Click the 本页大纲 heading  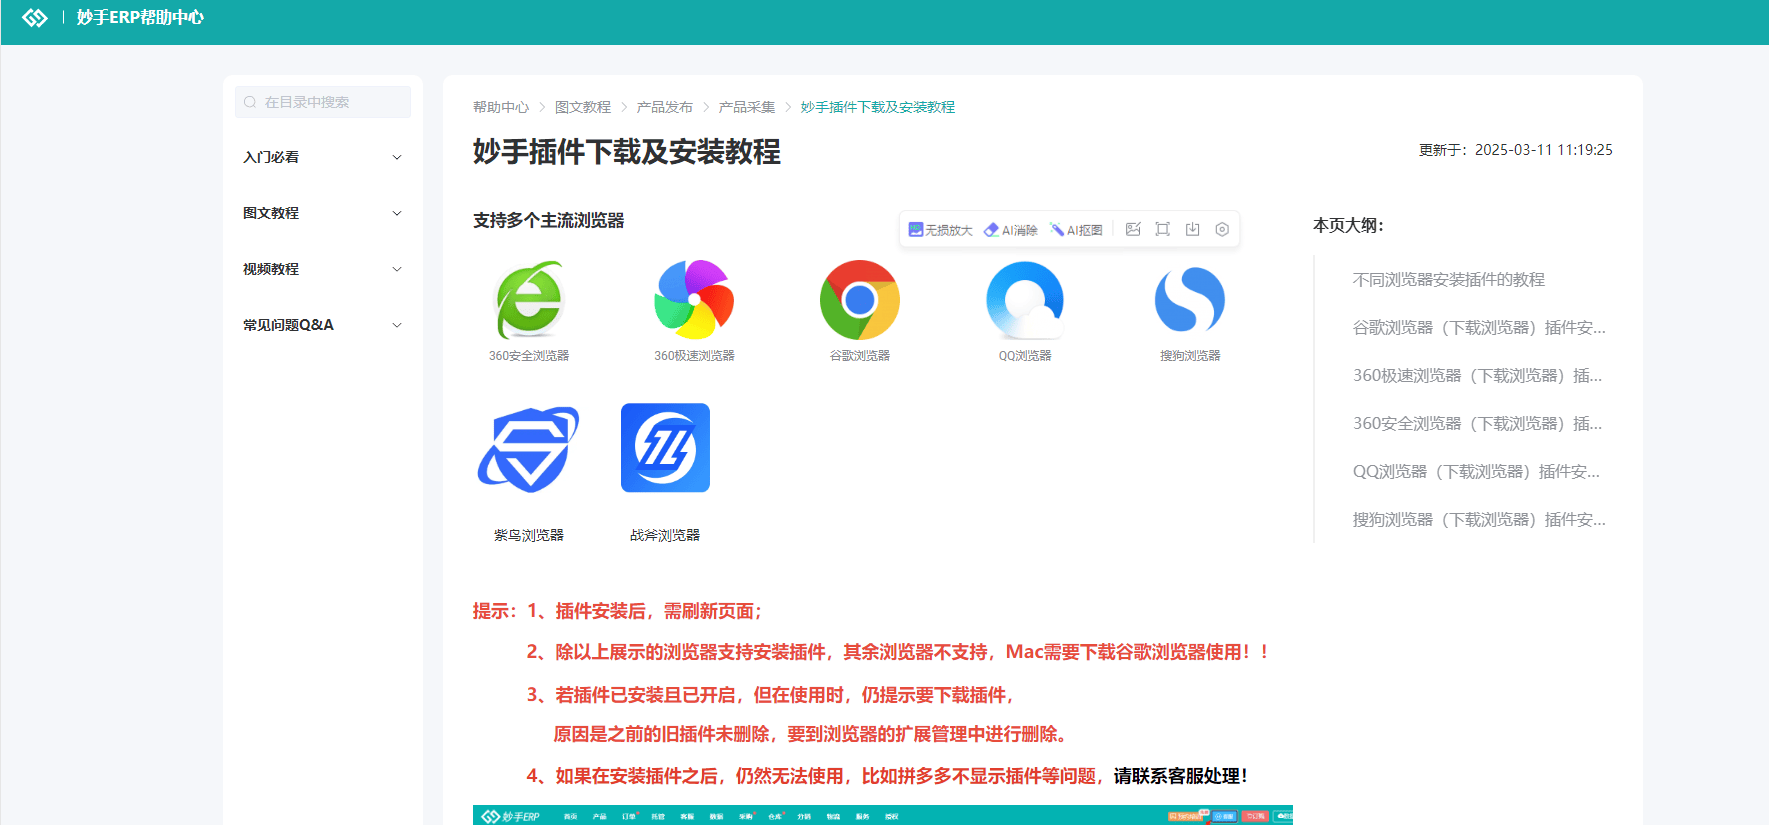pos(1348,226)
